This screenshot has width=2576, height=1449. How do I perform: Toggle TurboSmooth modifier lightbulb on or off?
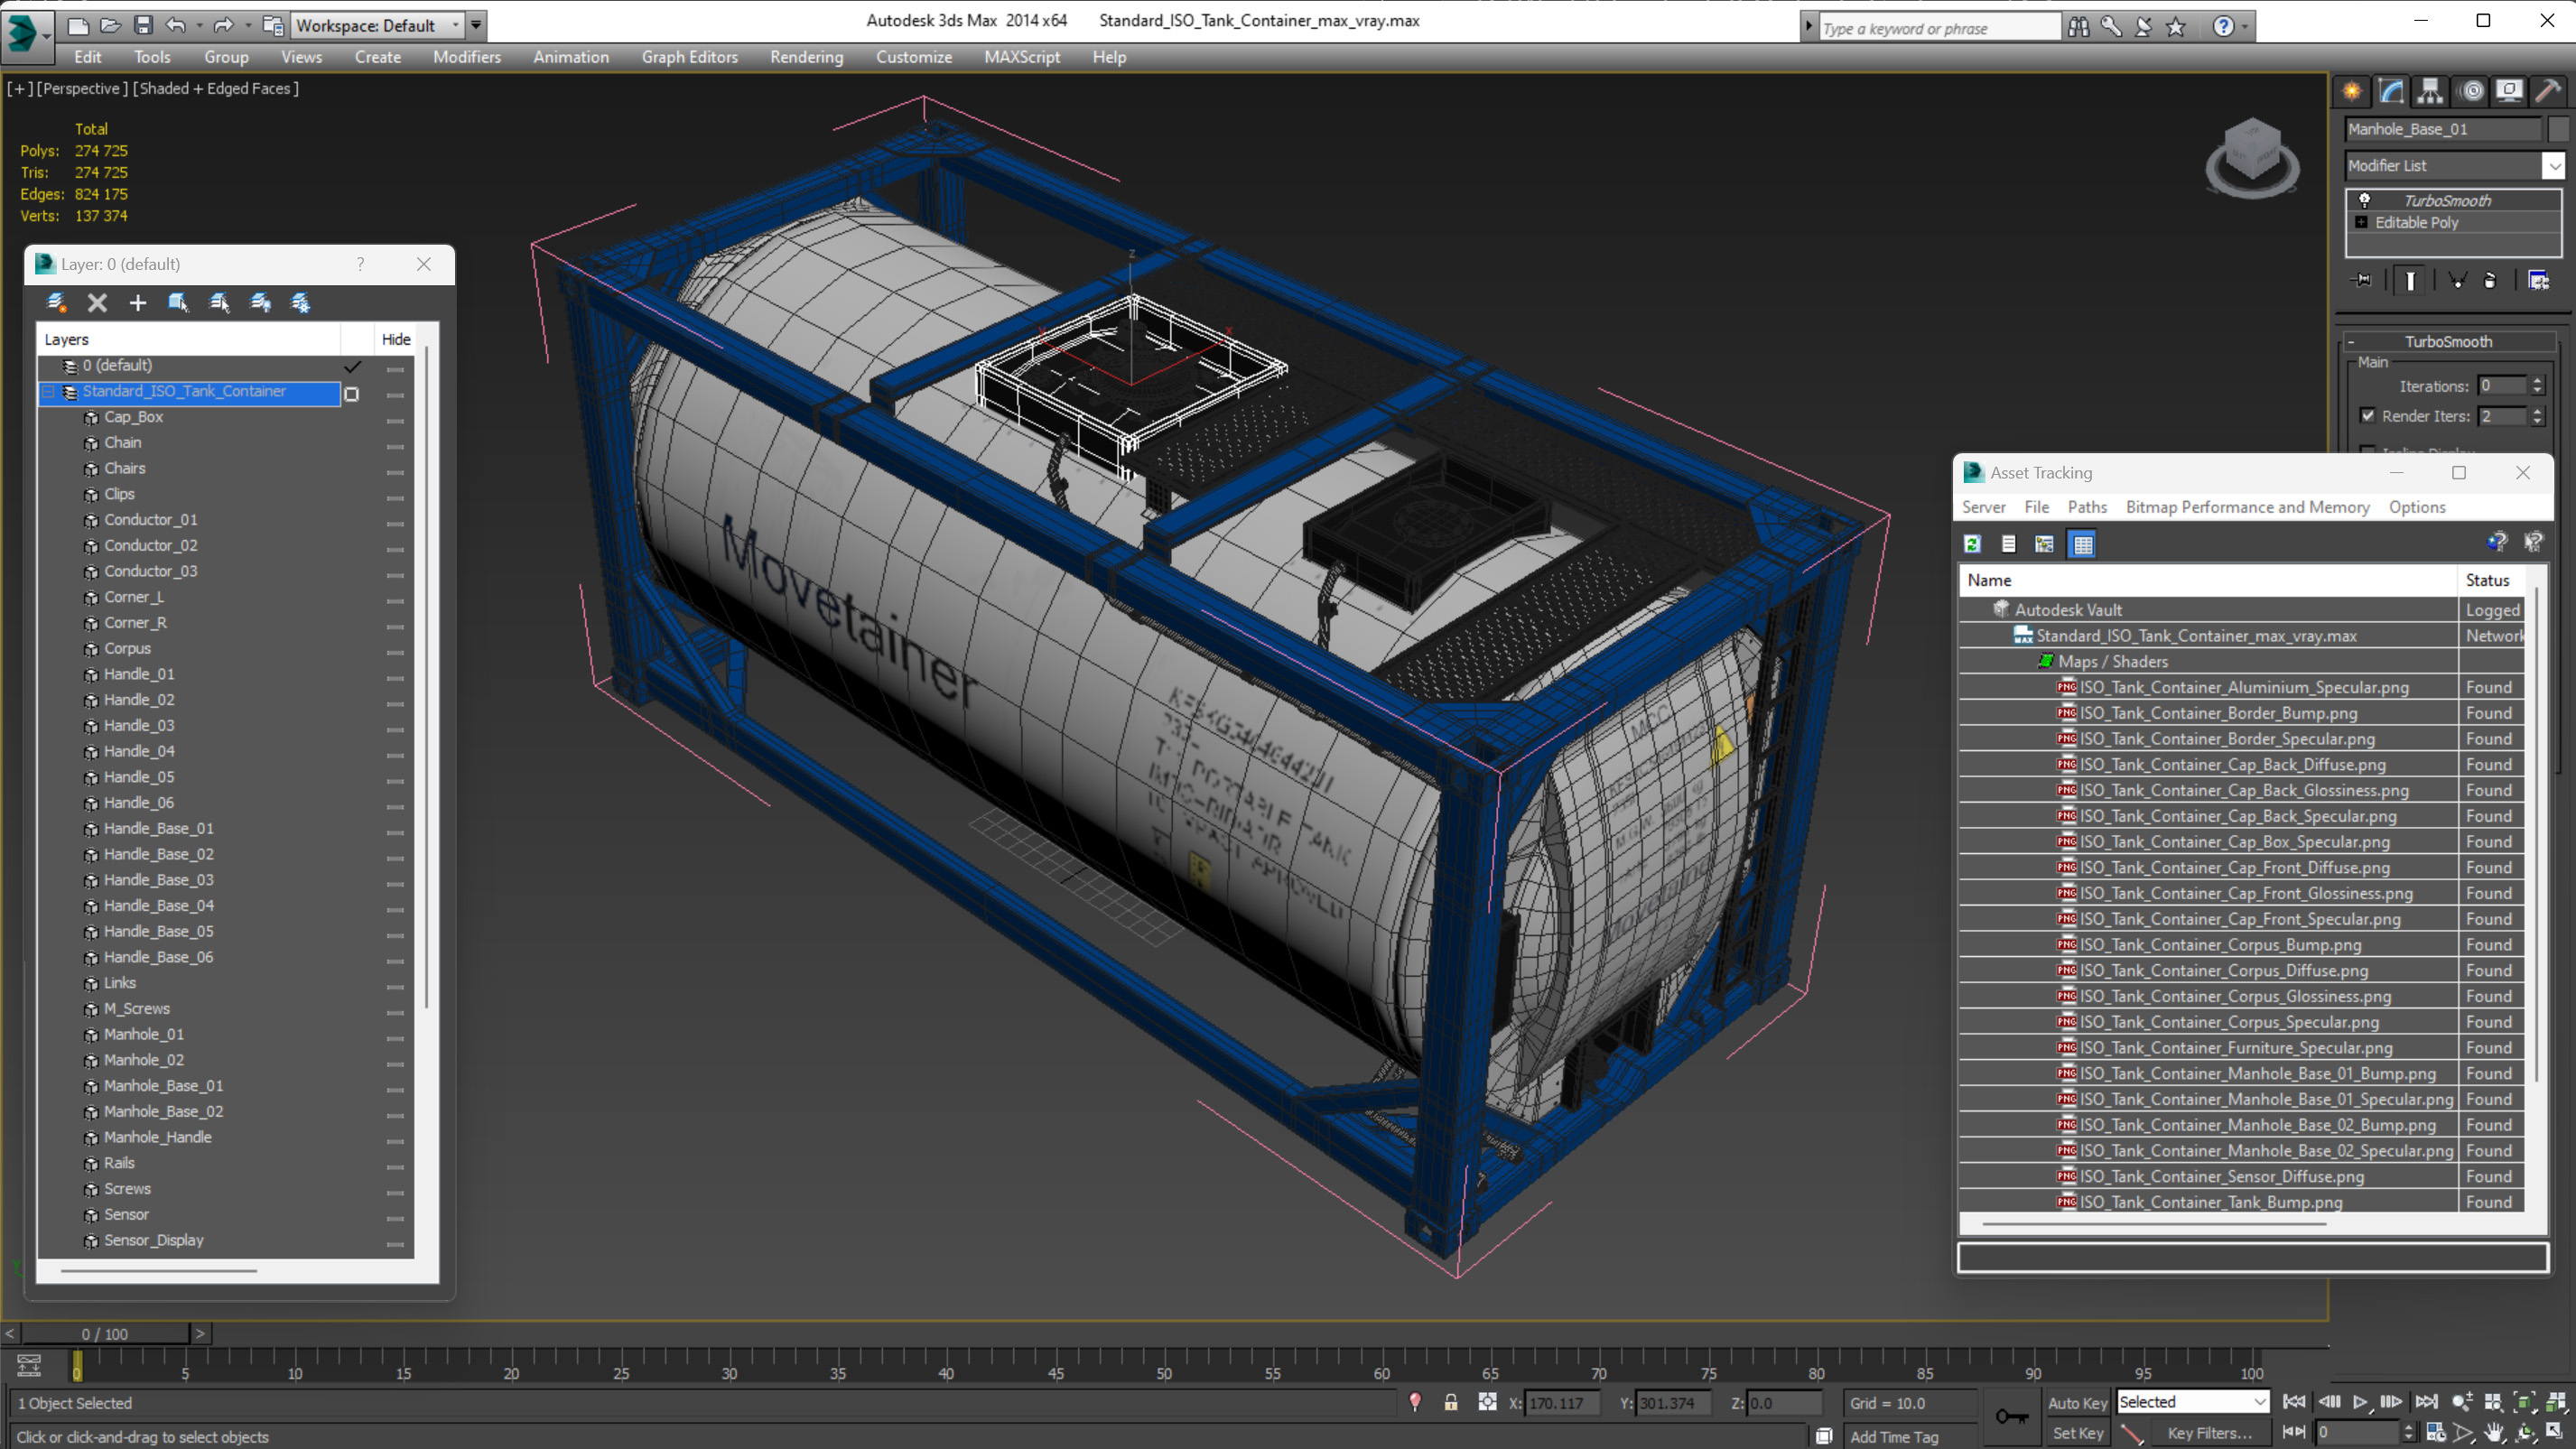point(2364,200)
